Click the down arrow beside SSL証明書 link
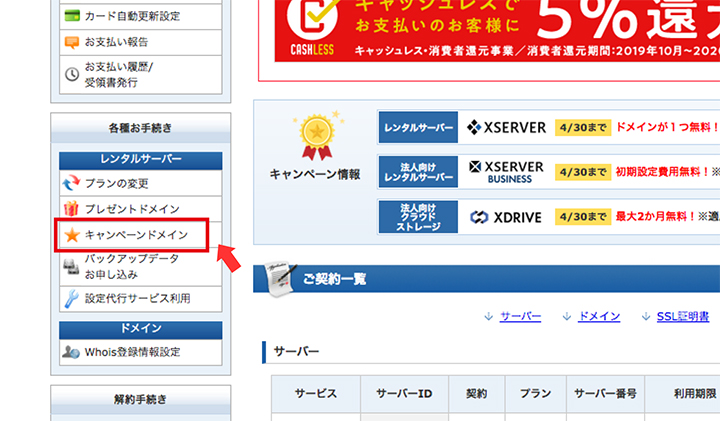This screenshot has width=720, height=421. (646, 316)
